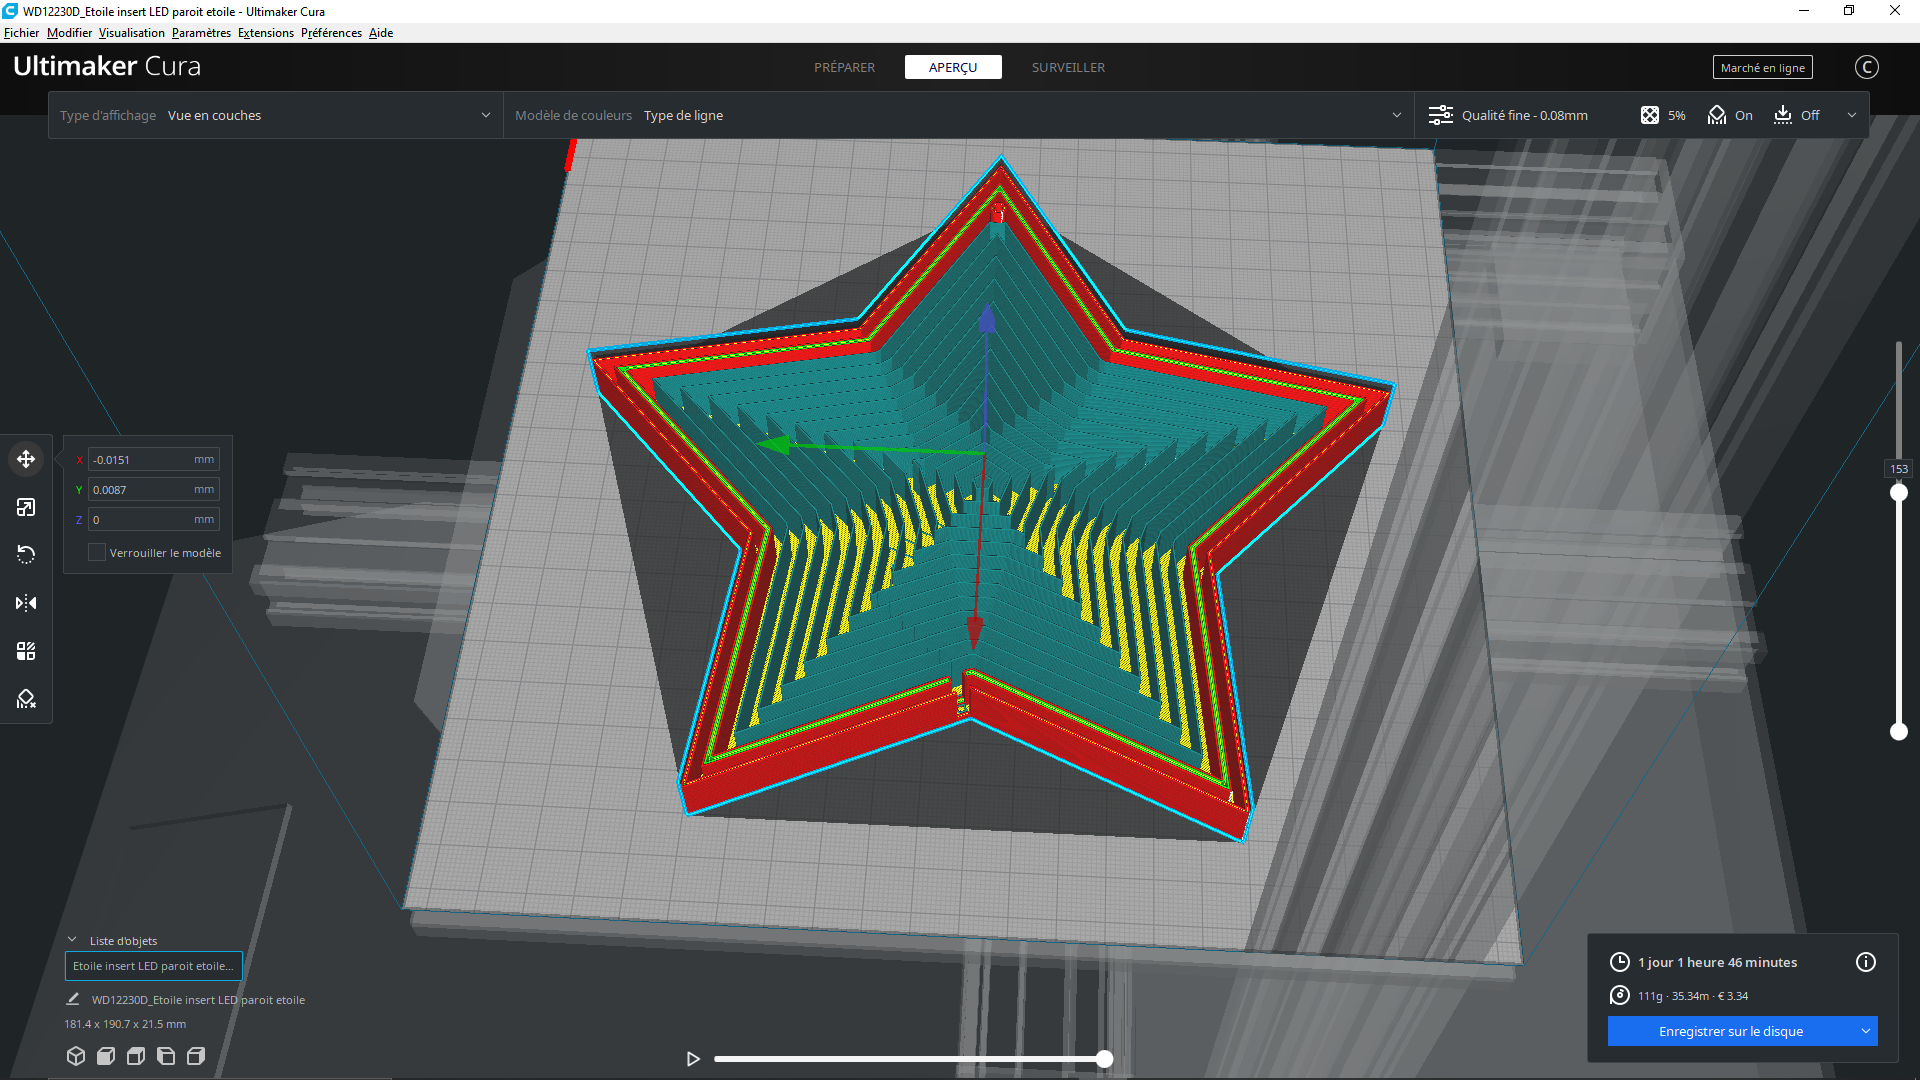Switch to 3D view cube icon

[x=76, y=1056]
